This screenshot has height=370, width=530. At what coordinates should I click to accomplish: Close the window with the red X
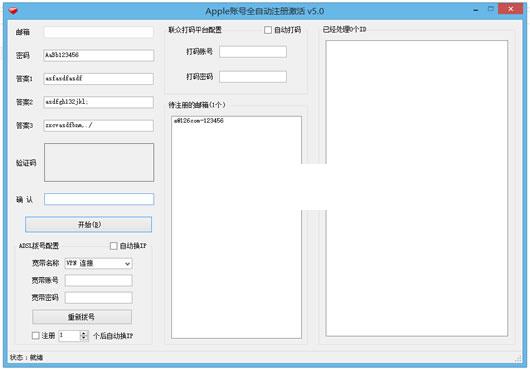[x=511, y=9]
